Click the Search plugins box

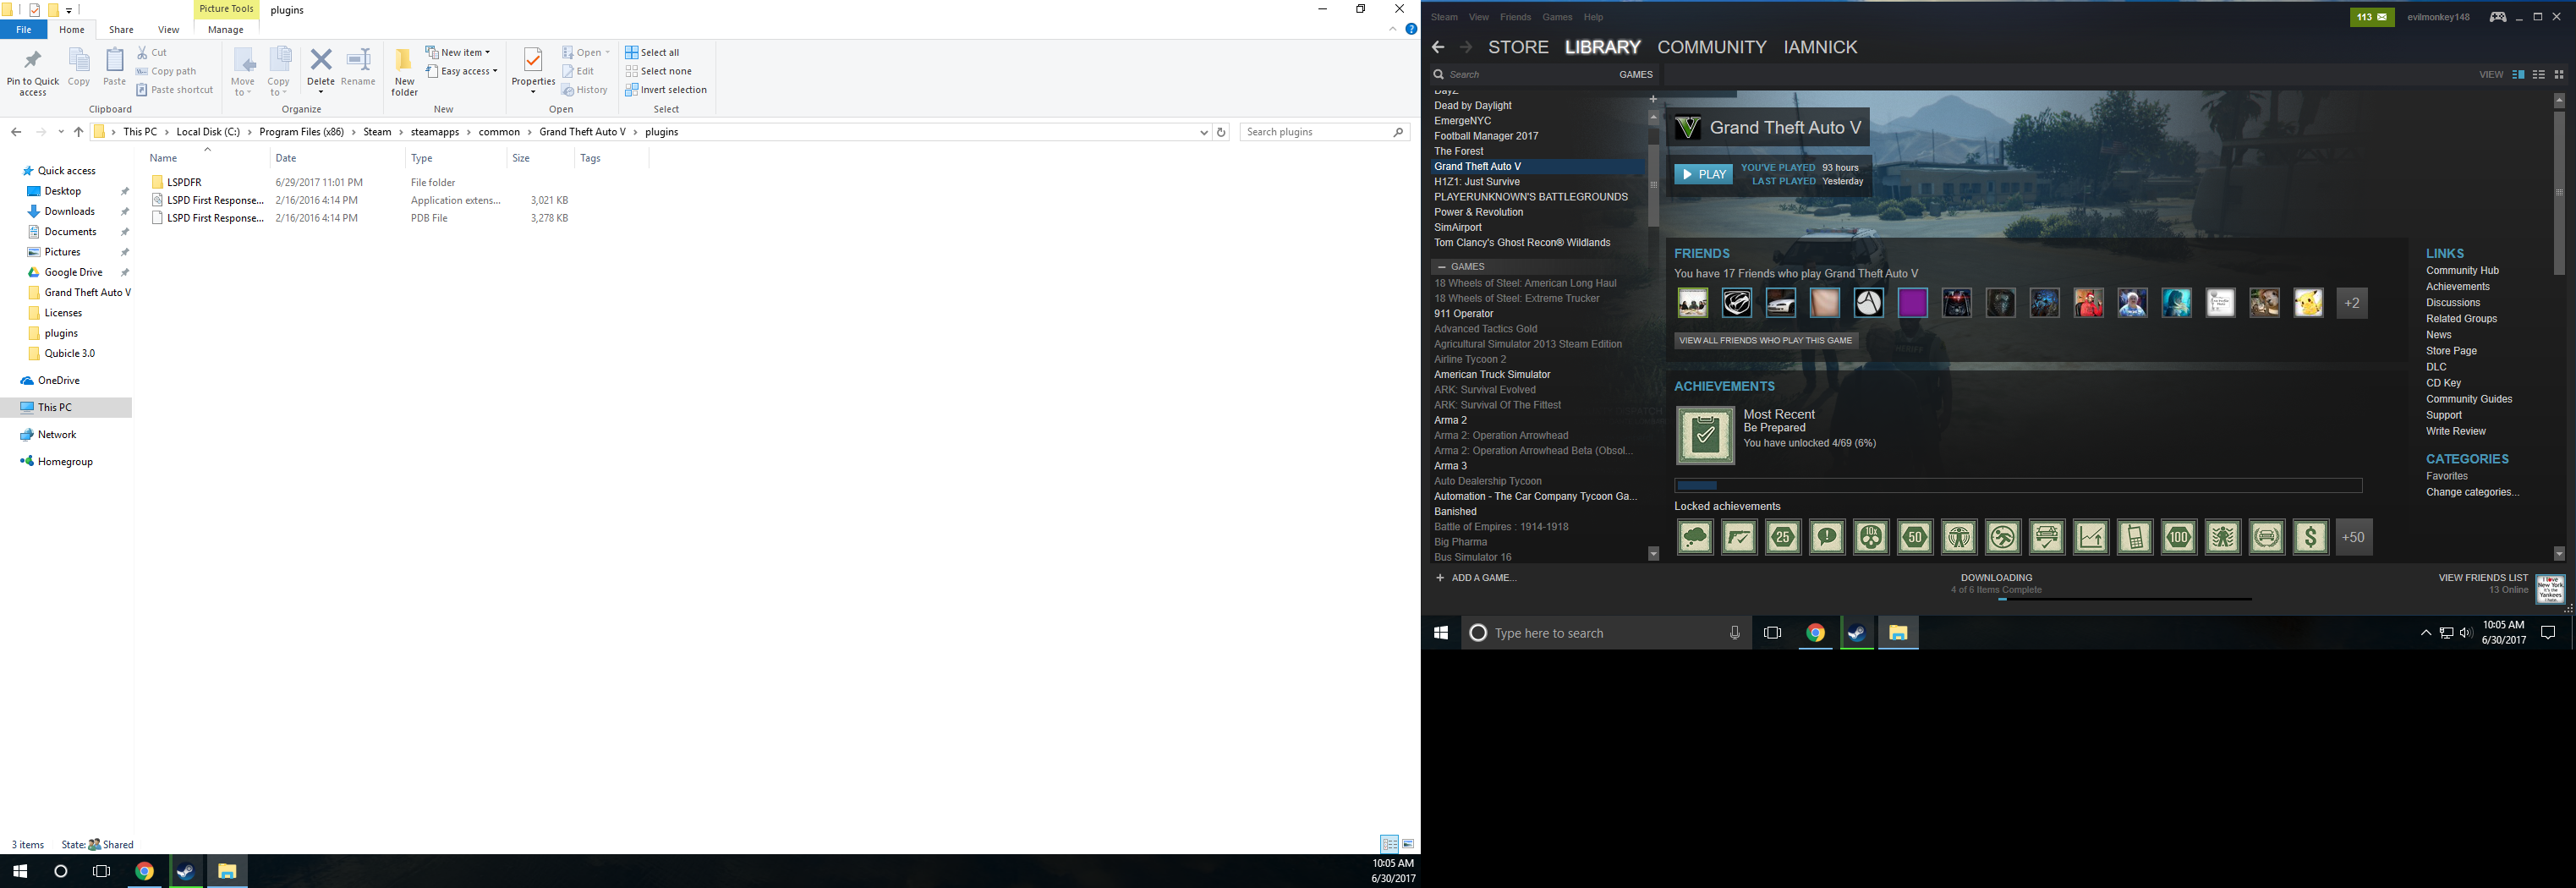(x=1324, y=132)
